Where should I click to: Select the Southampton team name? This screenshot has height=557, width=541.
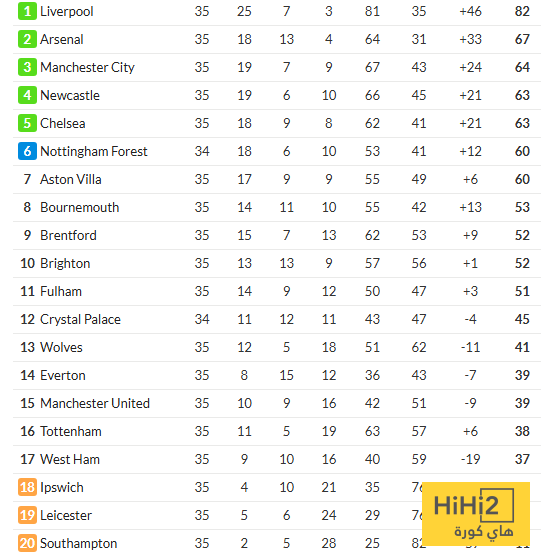click(79, 544)
